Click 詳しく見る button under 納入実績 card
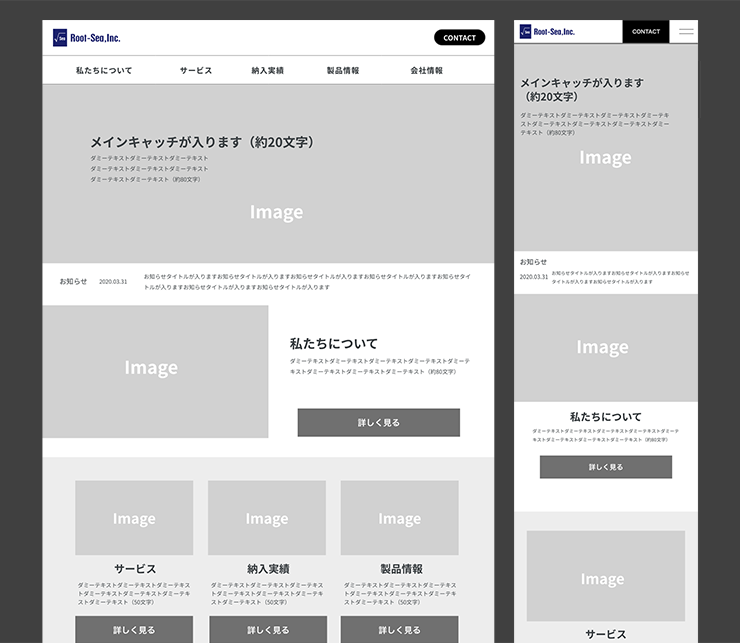This screenshot has width=740, height=643. click(x=268, y=629)
